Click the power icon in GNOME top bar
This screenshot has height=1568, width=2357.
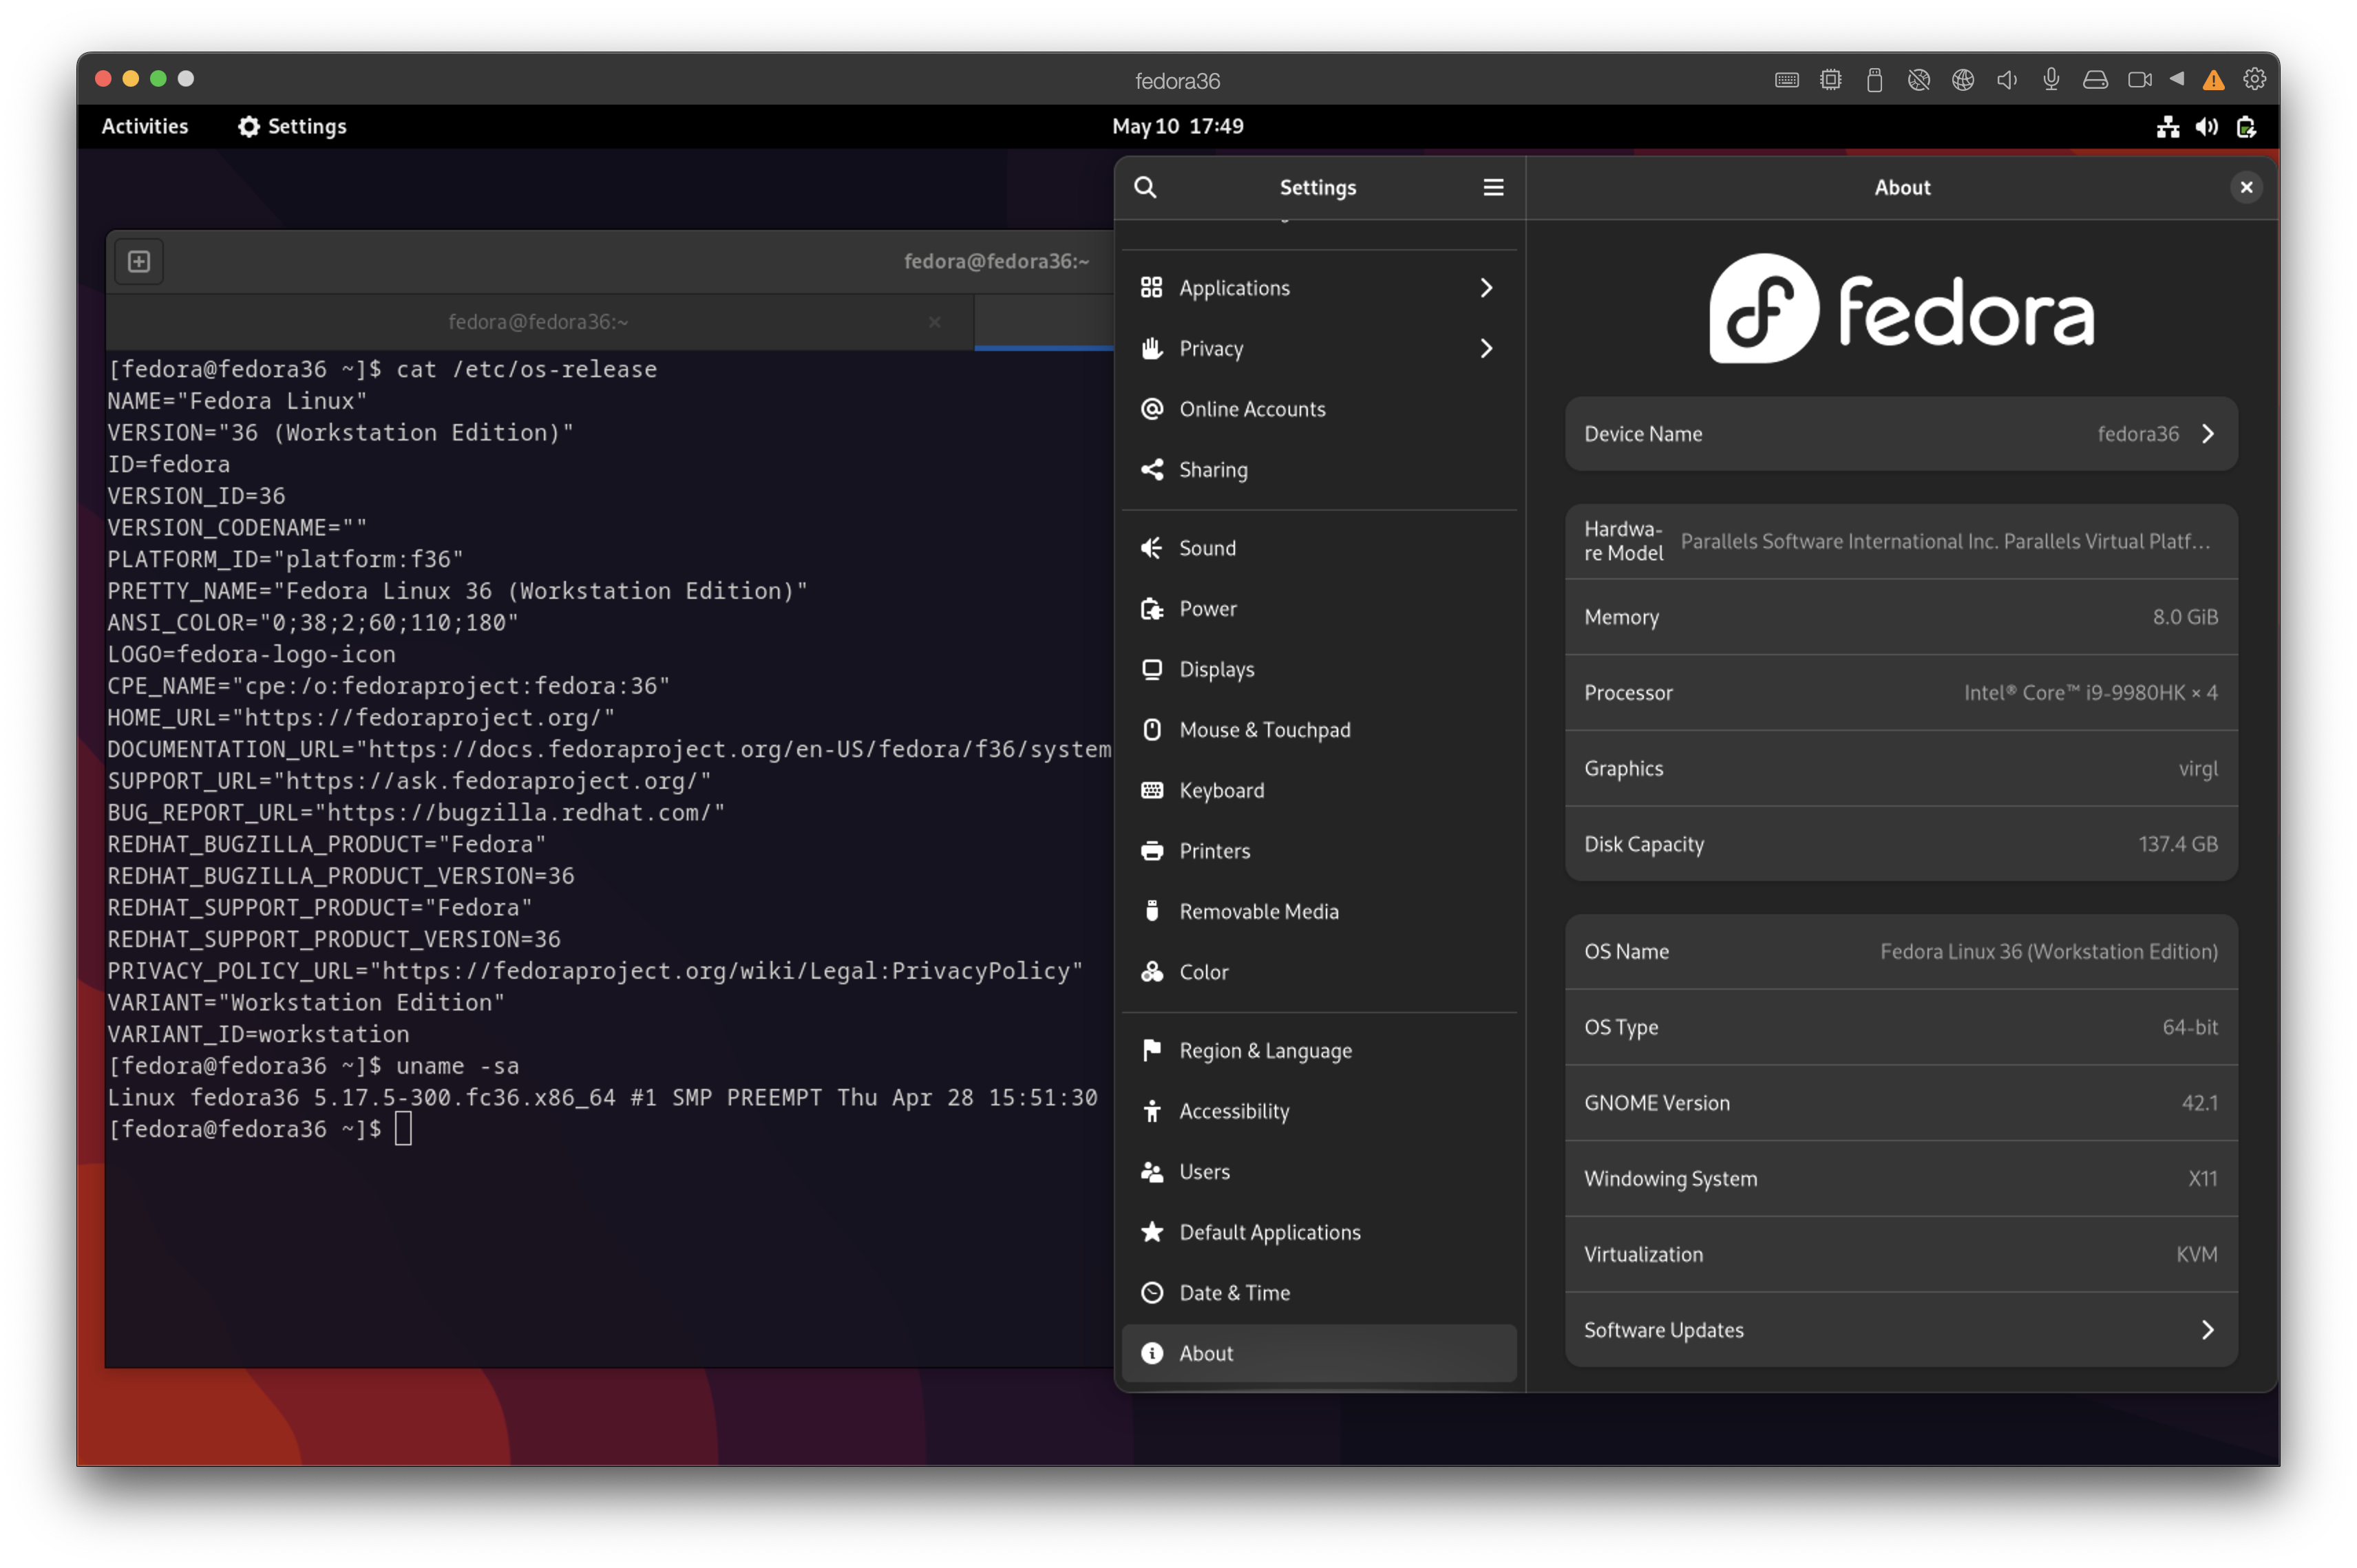tap(2246, 127)
